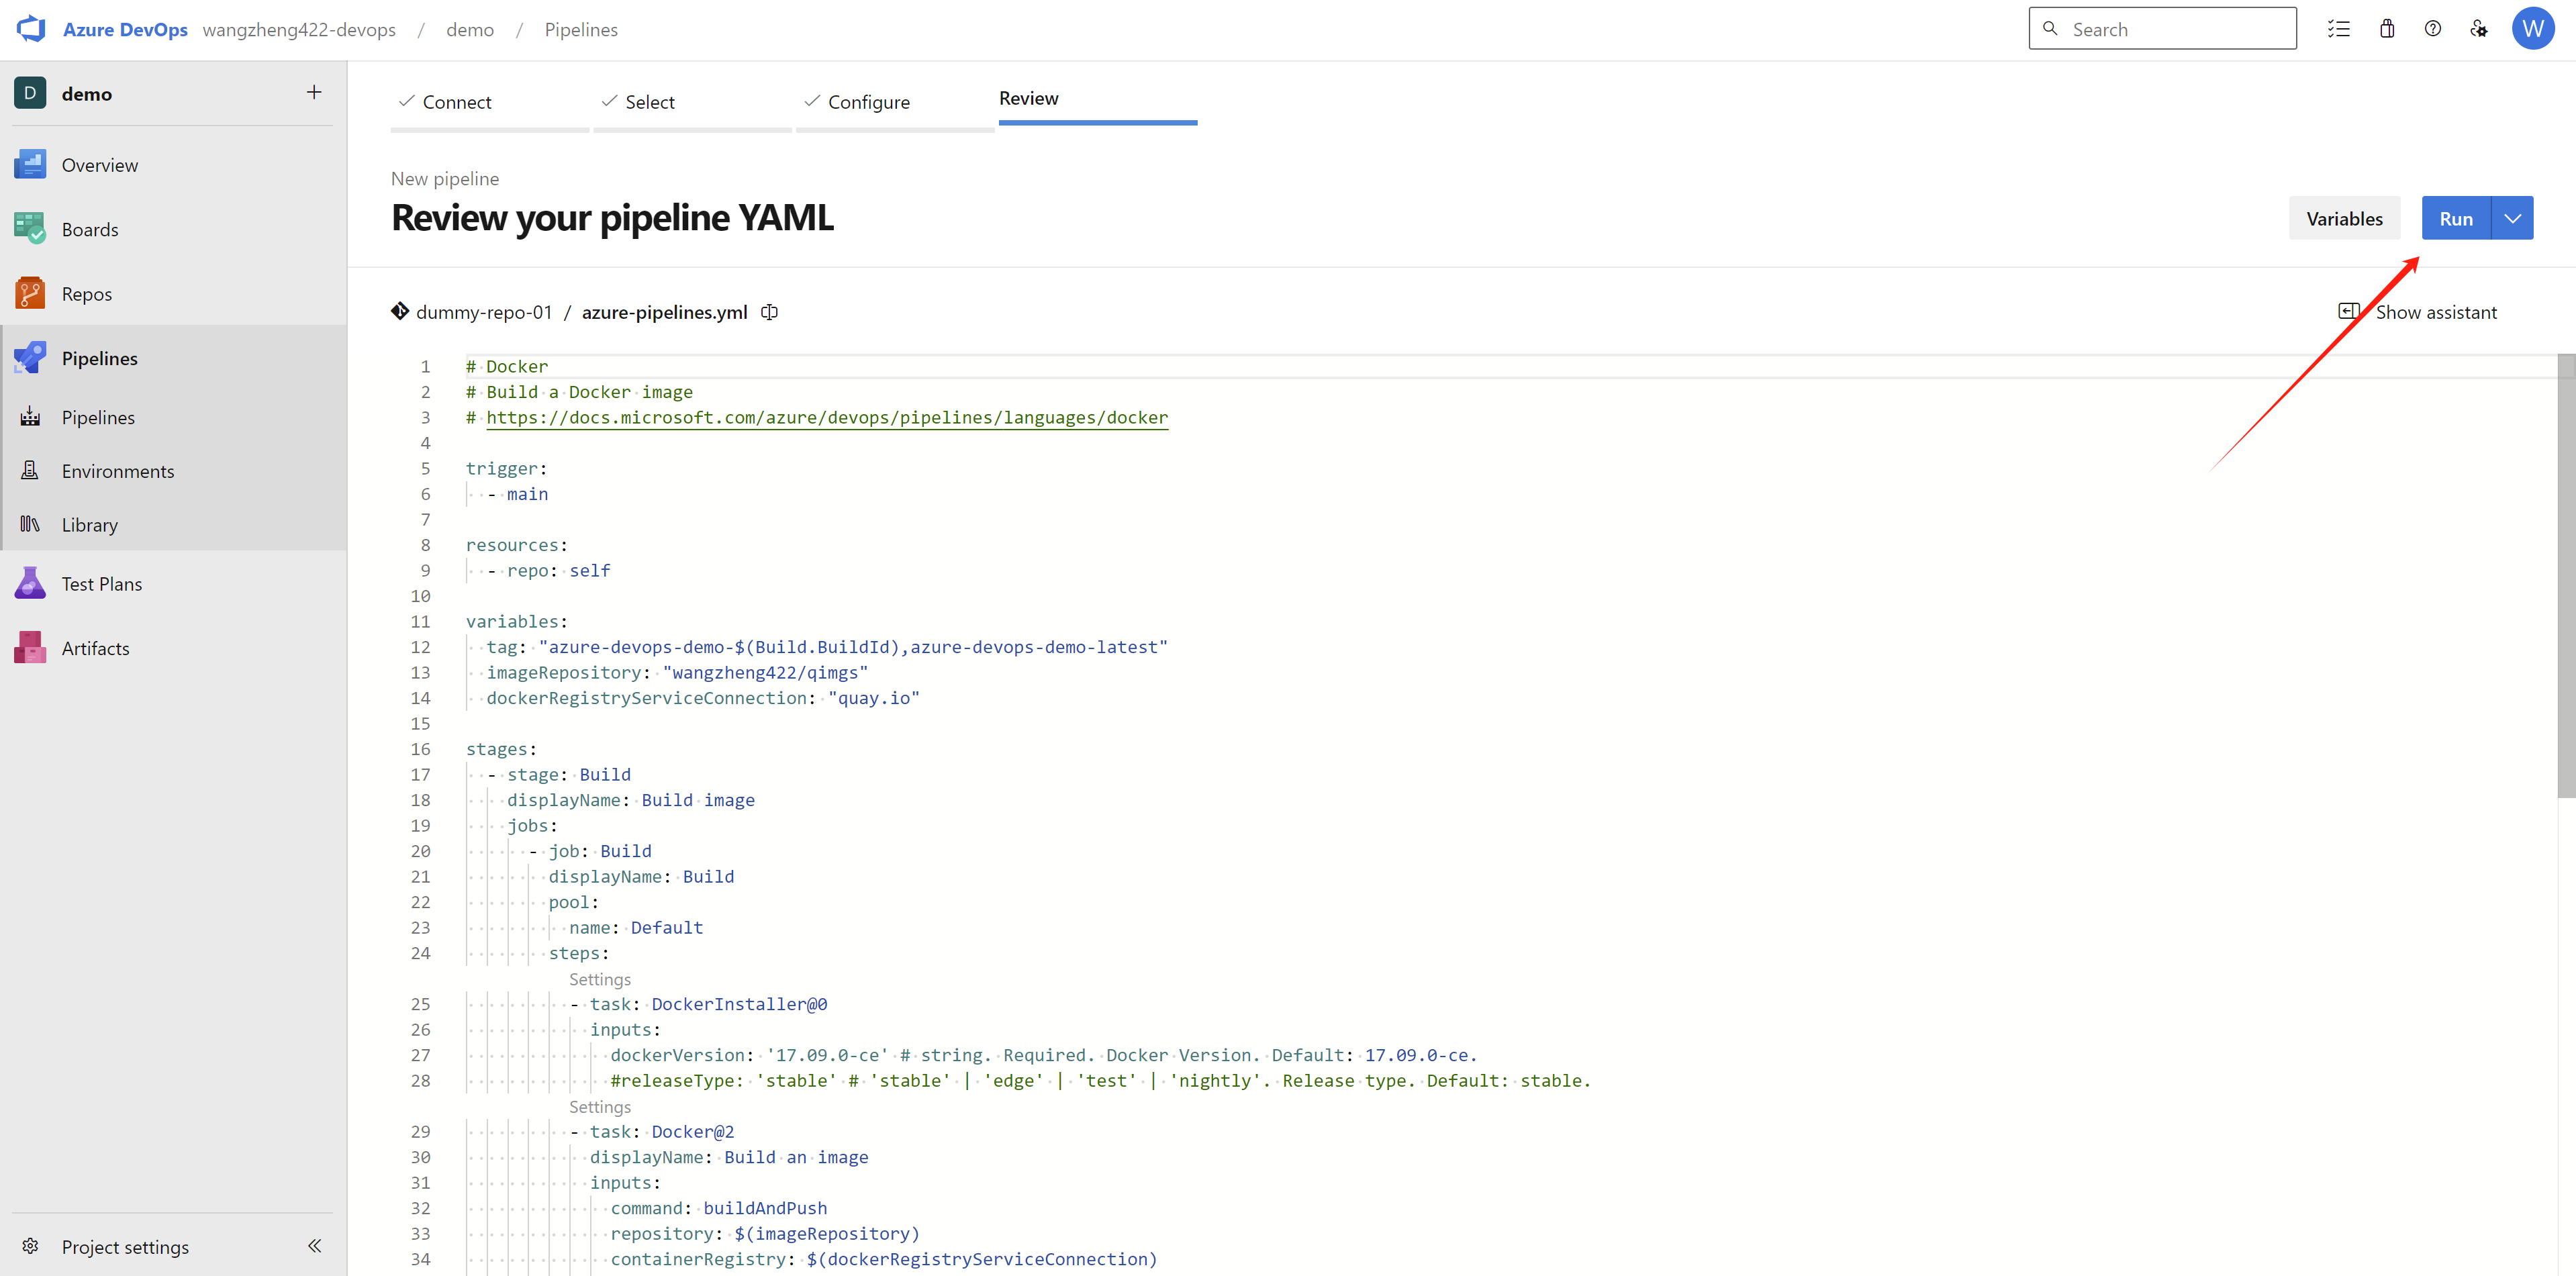Open Artifacts from the sidebar
Image resolution: width=2576 pixels, height=1276 pixels.
tap(95, 648)
